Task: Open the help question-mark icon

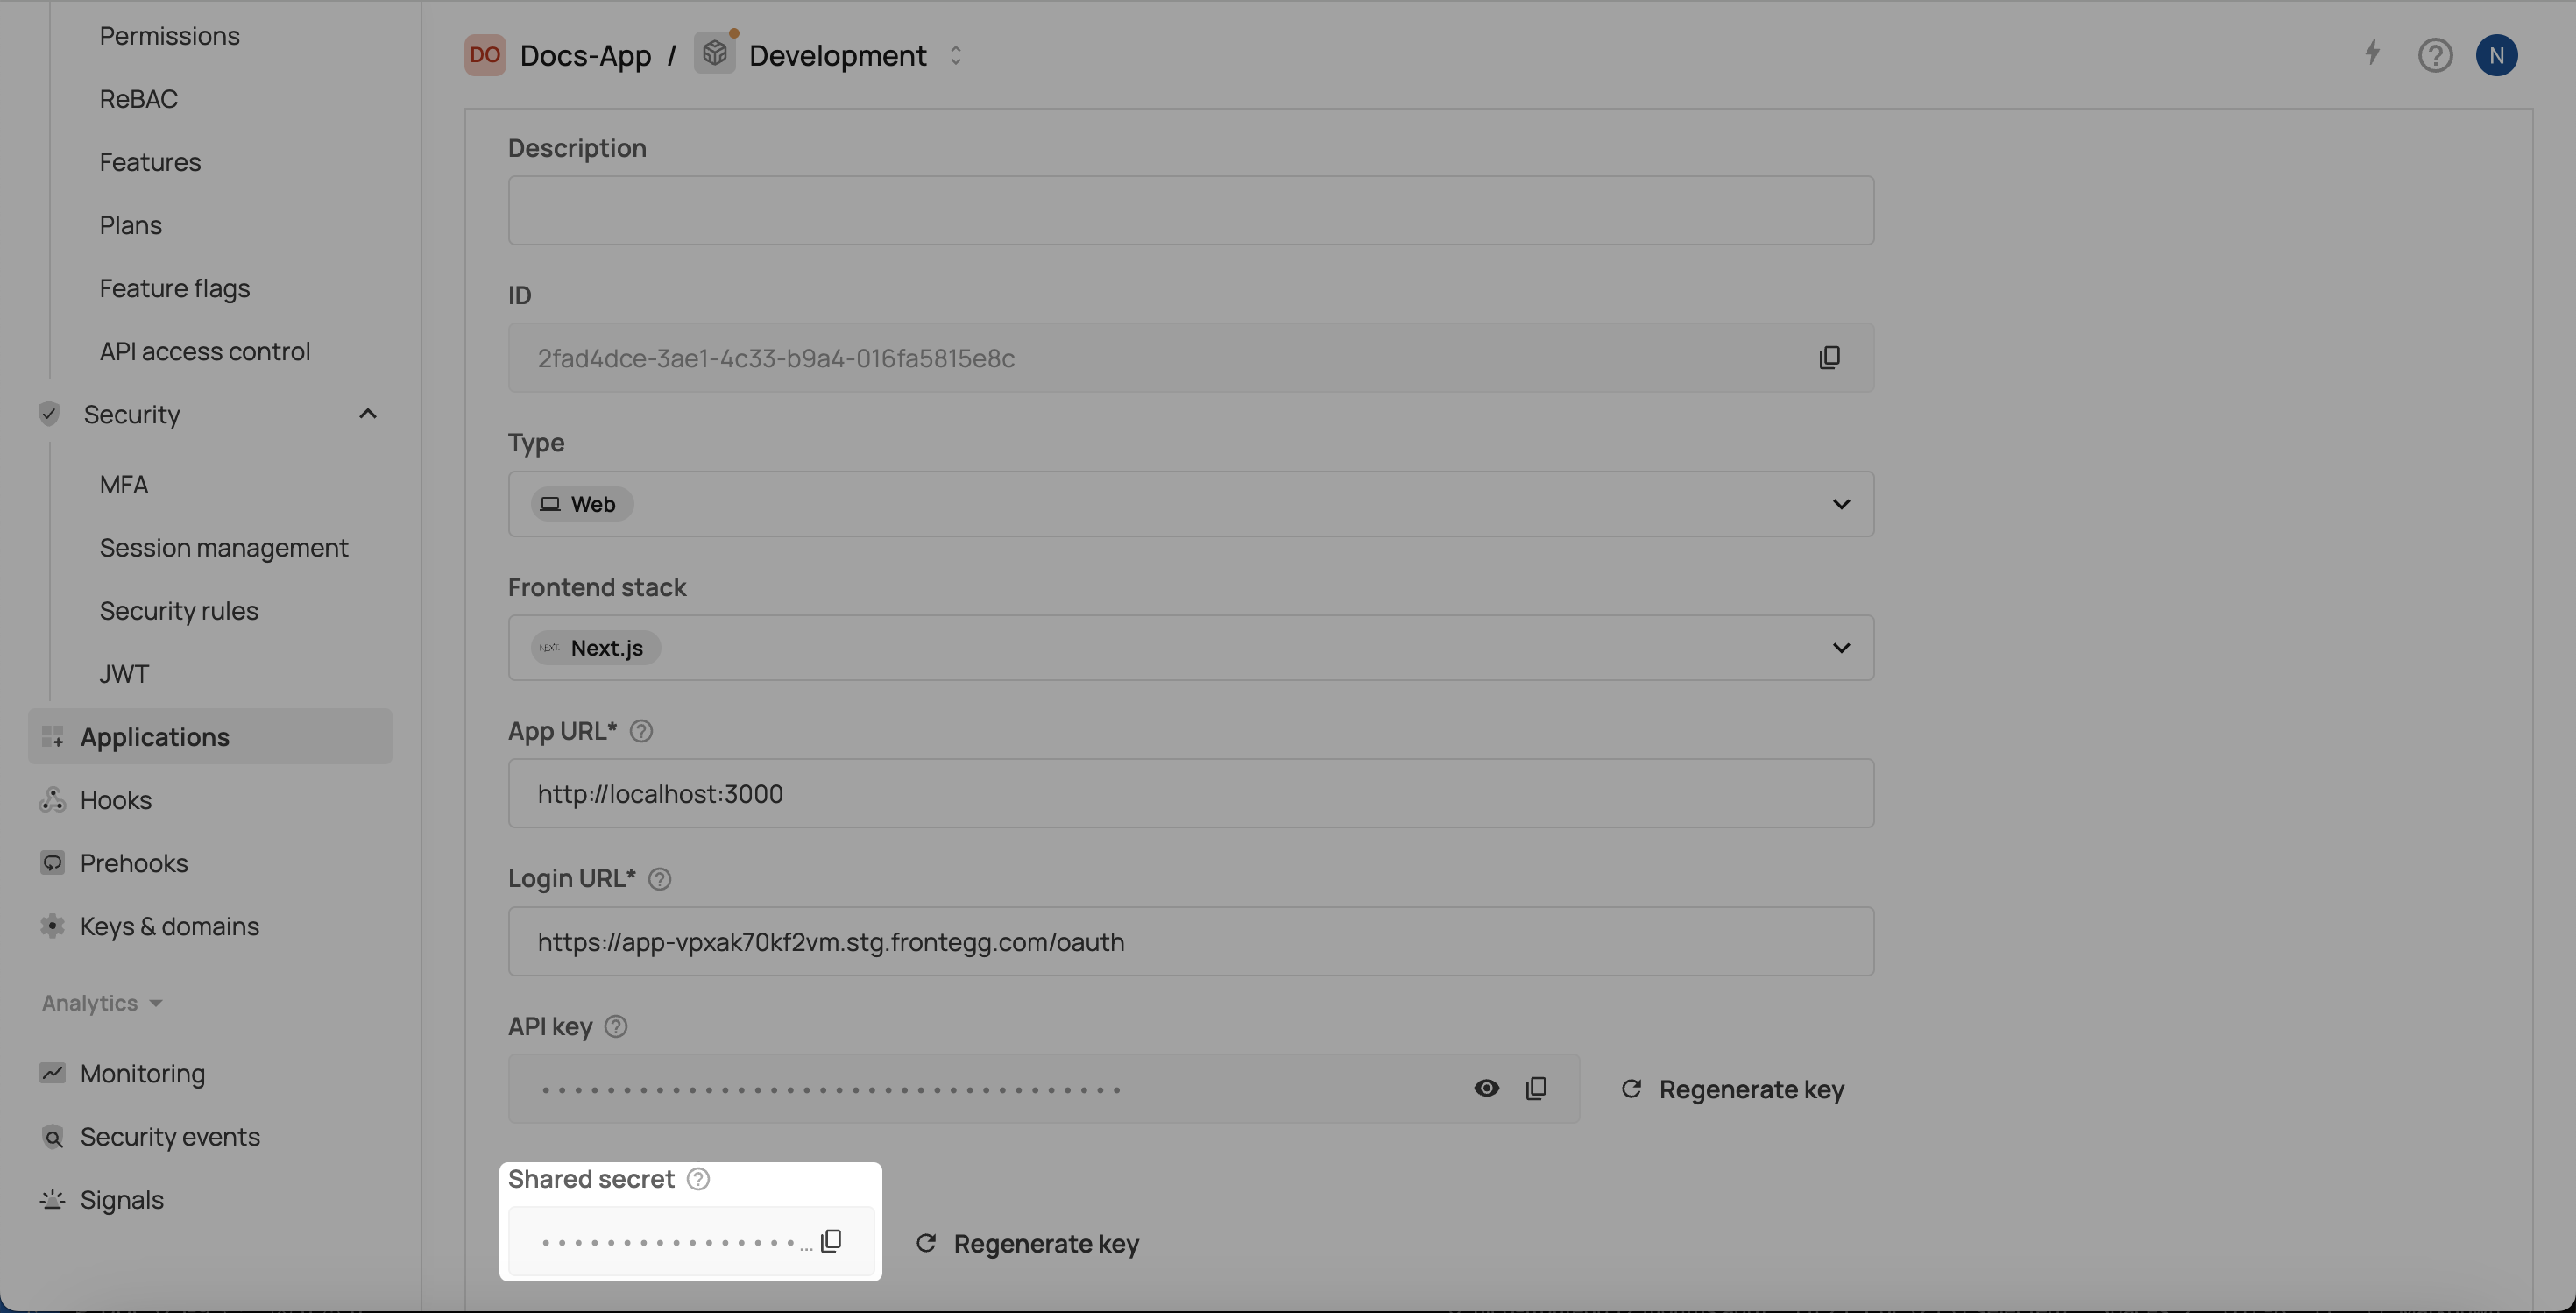Action: [x=2436, y=55]
